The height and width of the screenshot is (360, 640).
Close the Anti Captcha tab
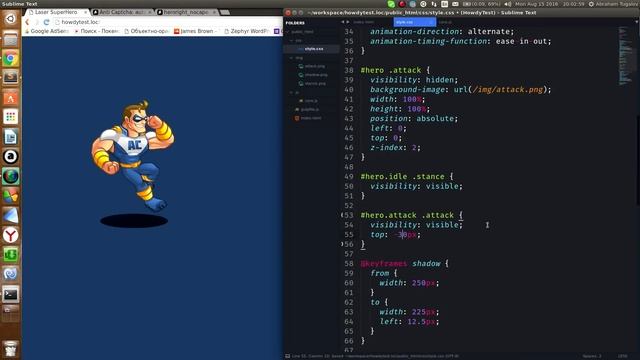click(x=150, y=12)
